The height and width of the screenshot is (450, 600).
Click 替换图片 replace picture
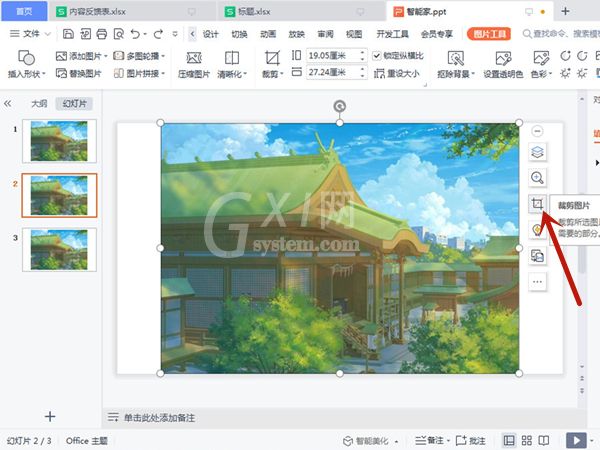[78, 73]
